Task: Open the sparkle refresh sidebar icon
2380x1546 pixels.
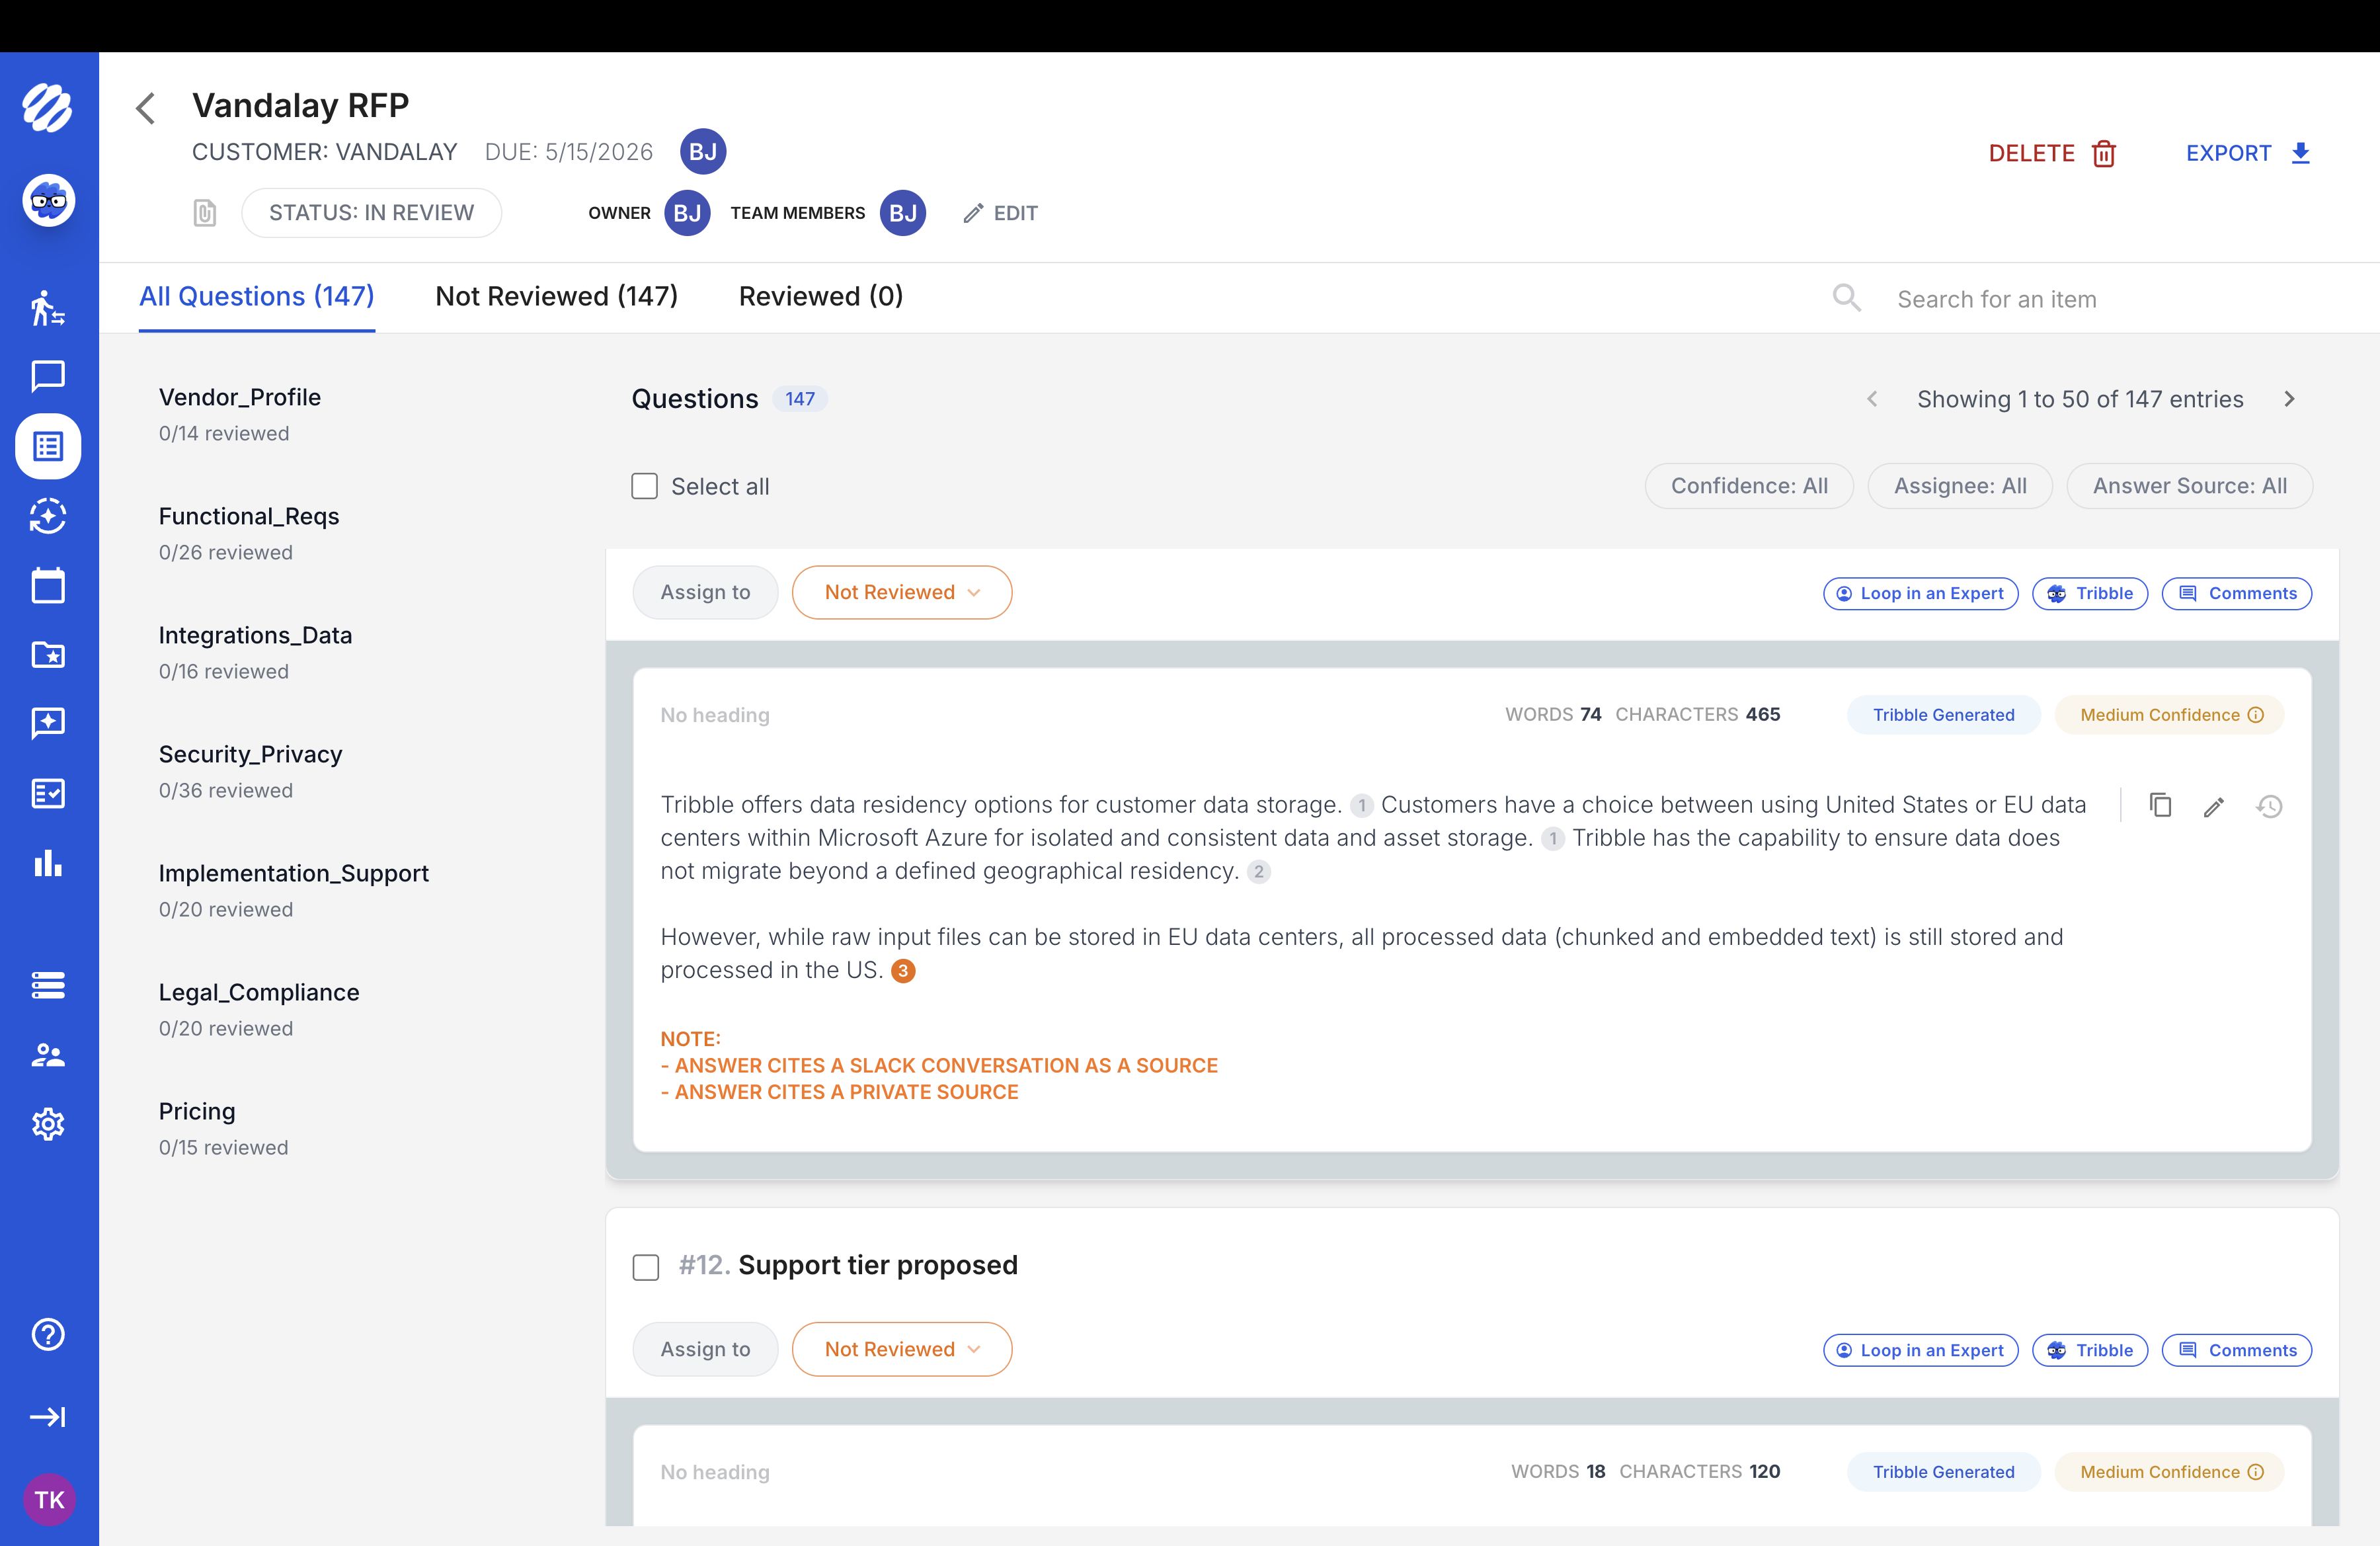Action: click(48, 516)
